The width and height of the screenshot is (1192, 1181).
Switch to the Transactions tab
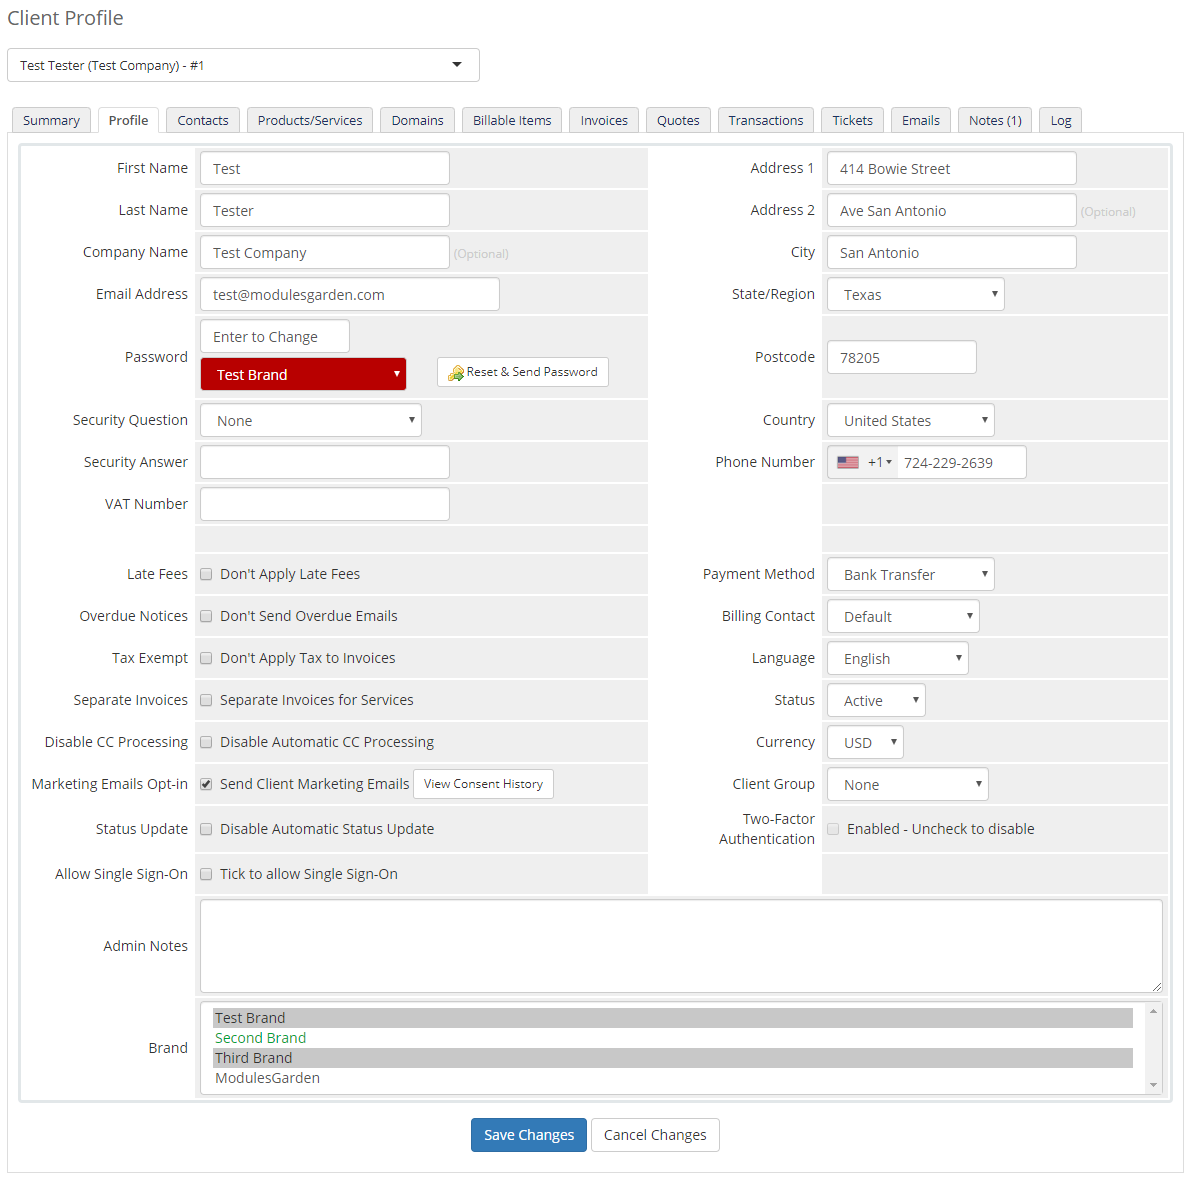765,119
